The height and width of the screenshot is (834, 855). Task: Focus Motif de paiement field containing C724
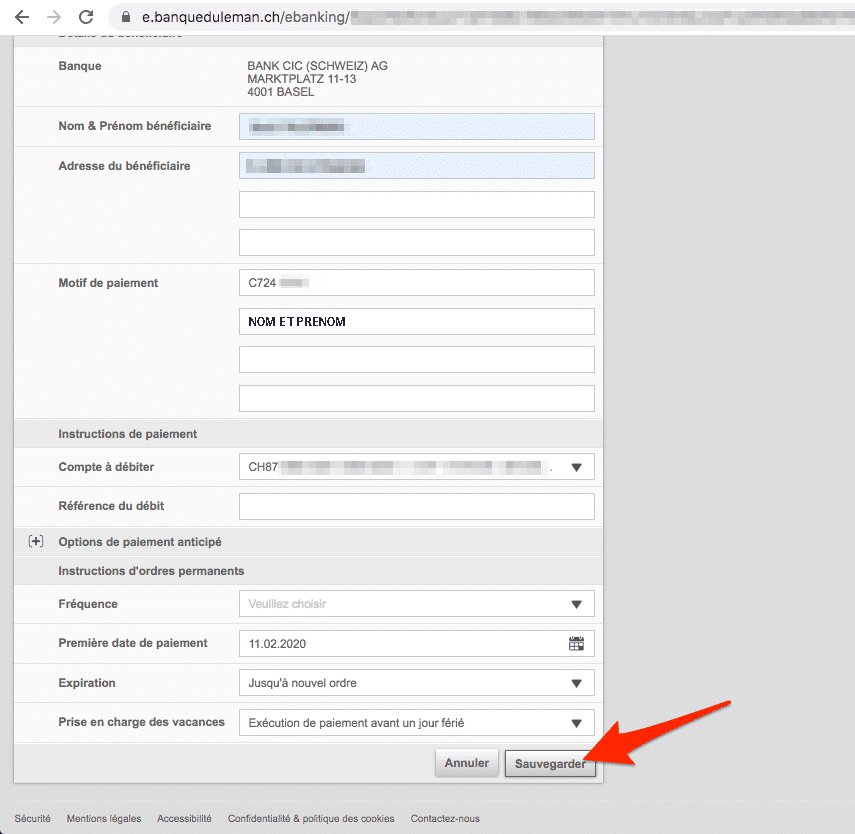(417, 283)
